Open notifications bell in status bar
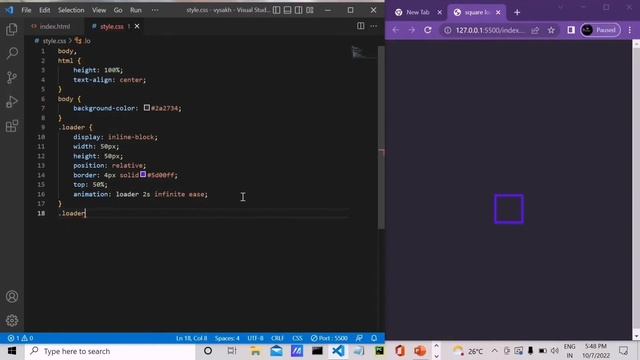640x360 pixels. tap(374, 338)
